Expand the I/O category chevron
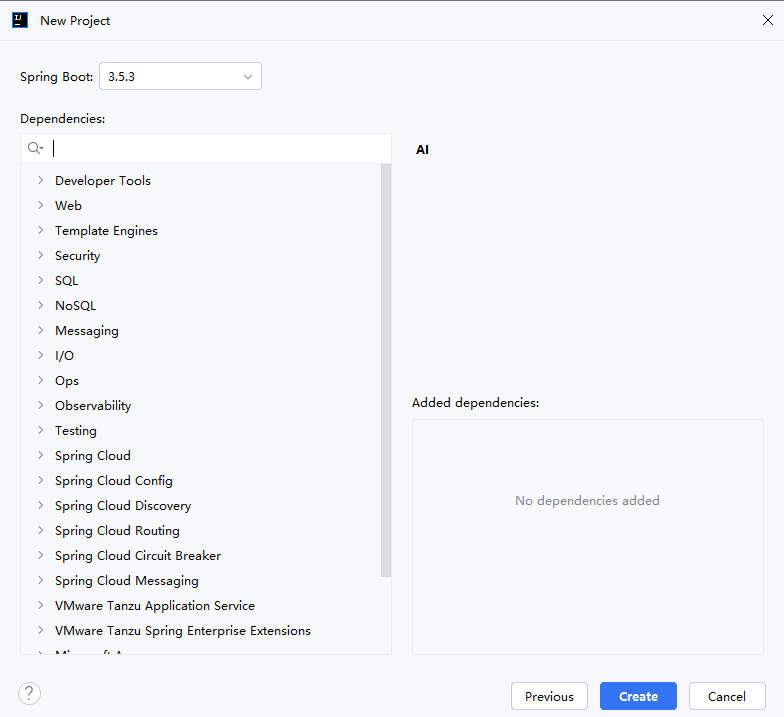The image size is (784, 717). [40, 355]
